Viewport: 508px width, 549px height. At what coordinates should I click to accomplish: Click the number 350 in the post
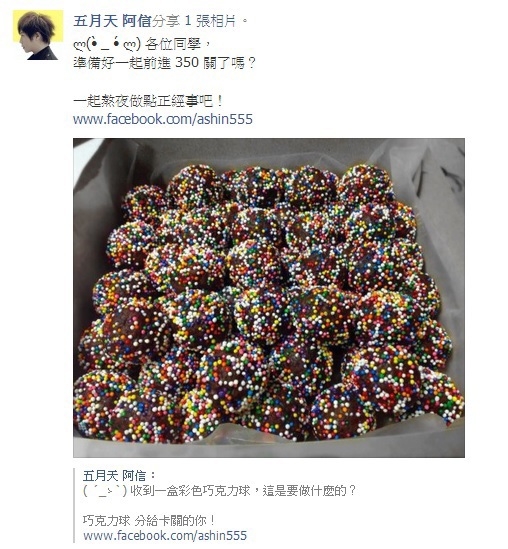coord(187,63)
